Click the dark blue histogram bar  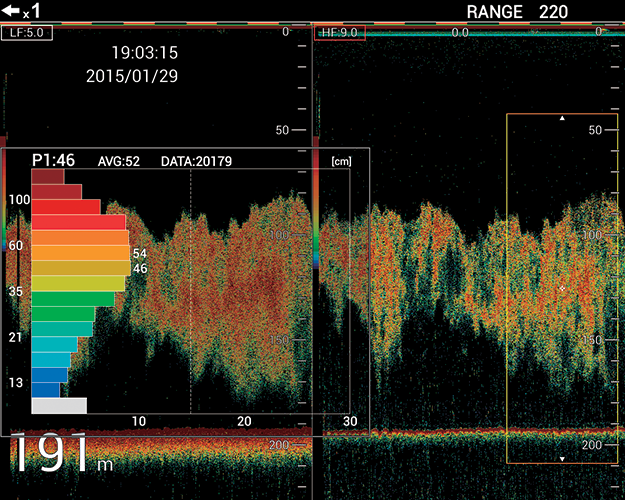(47, 389)
